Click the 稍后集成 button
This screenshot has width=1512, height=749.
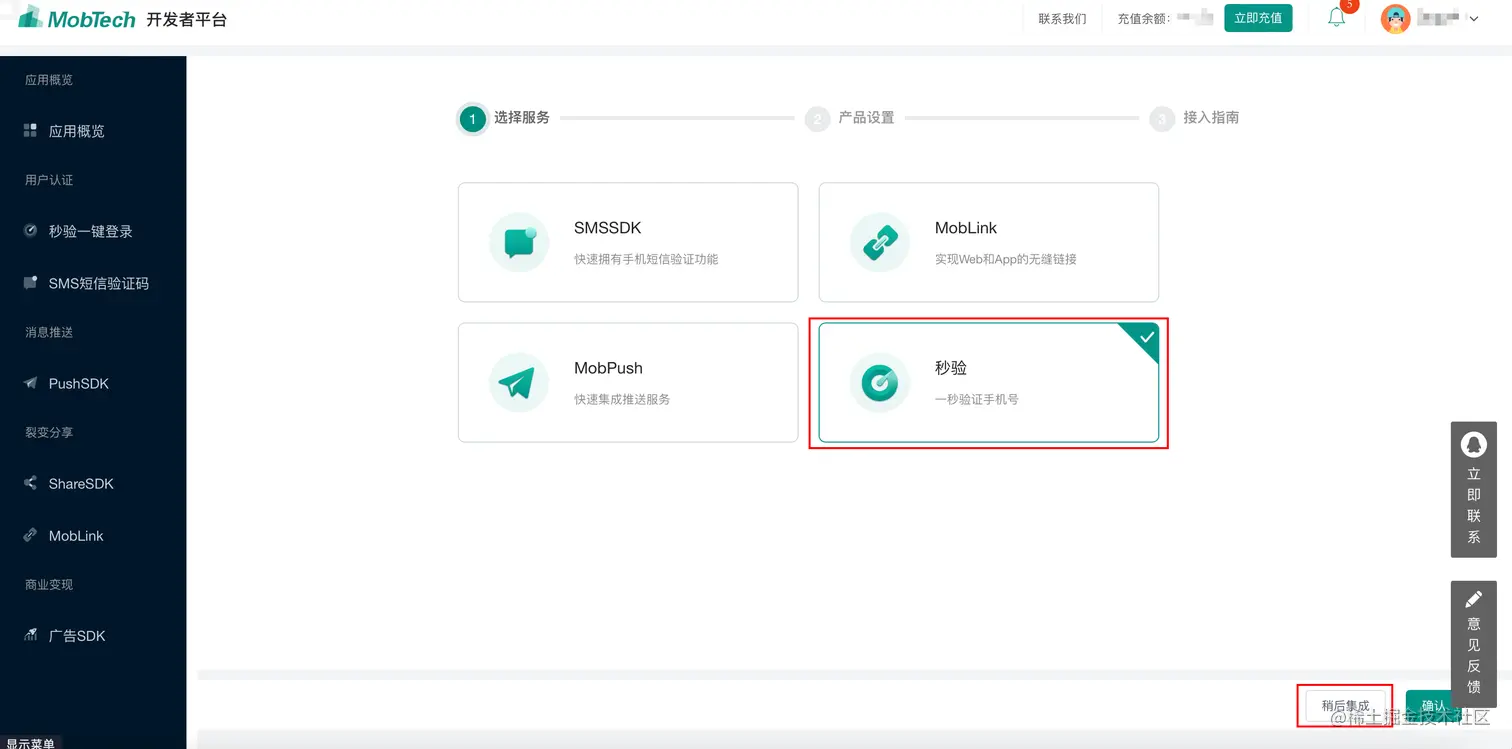(1345, 706)
